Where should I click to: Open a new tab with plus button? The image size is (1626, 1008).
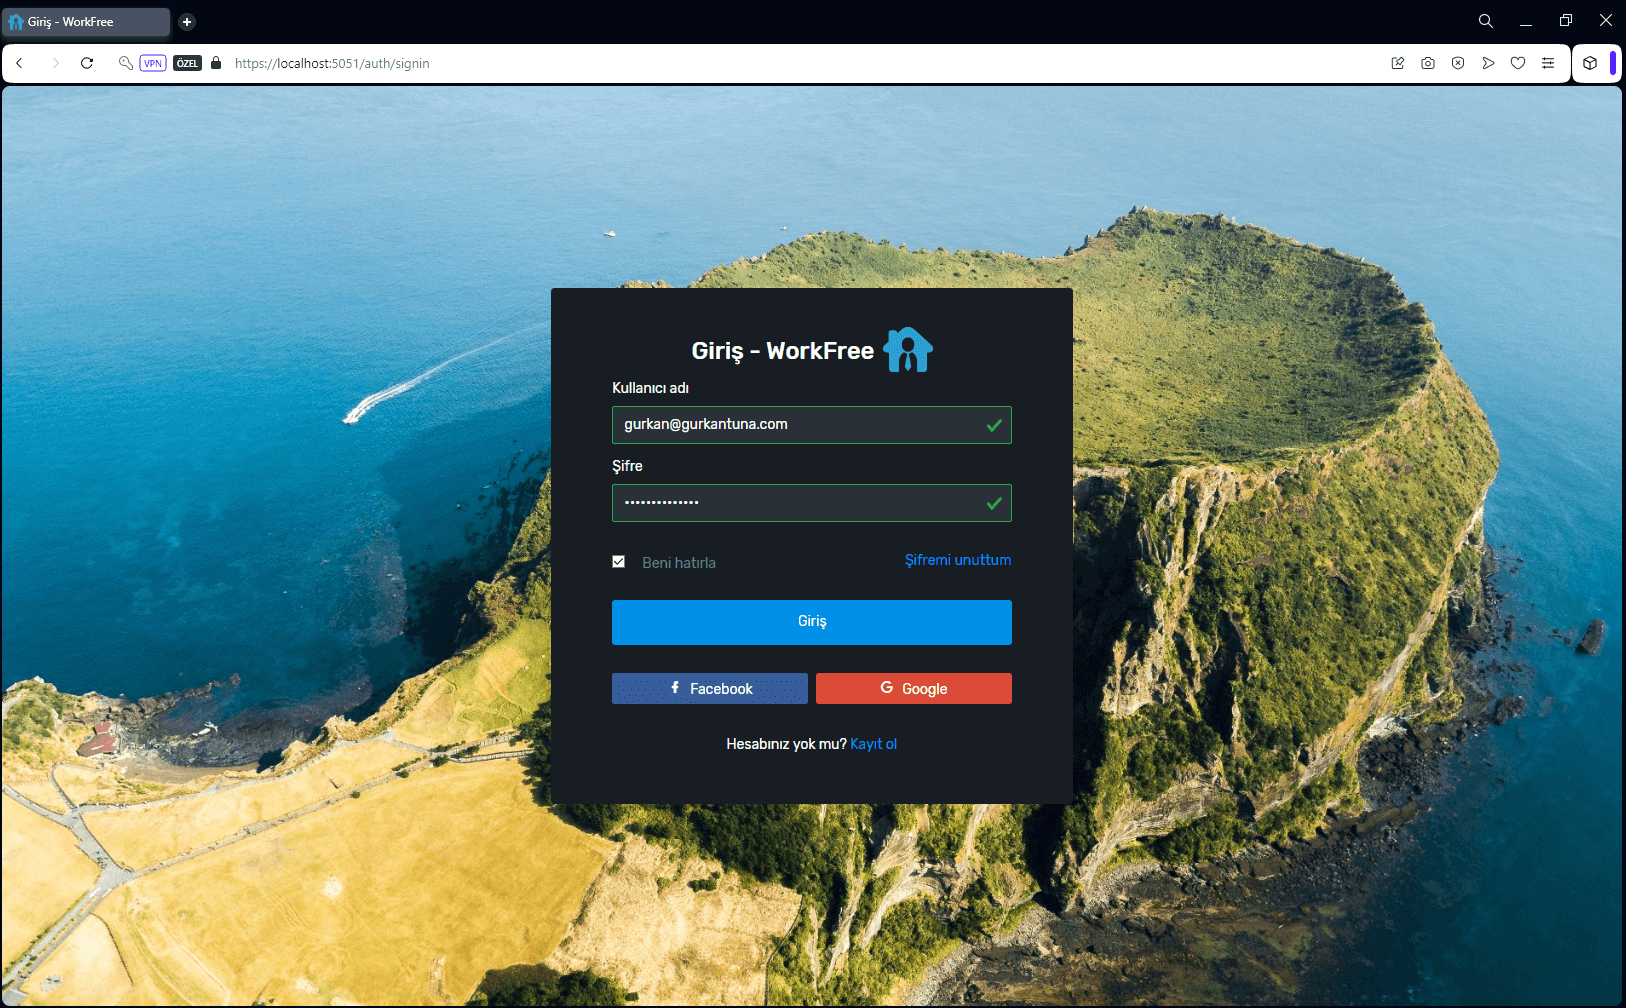pos(187,22)
